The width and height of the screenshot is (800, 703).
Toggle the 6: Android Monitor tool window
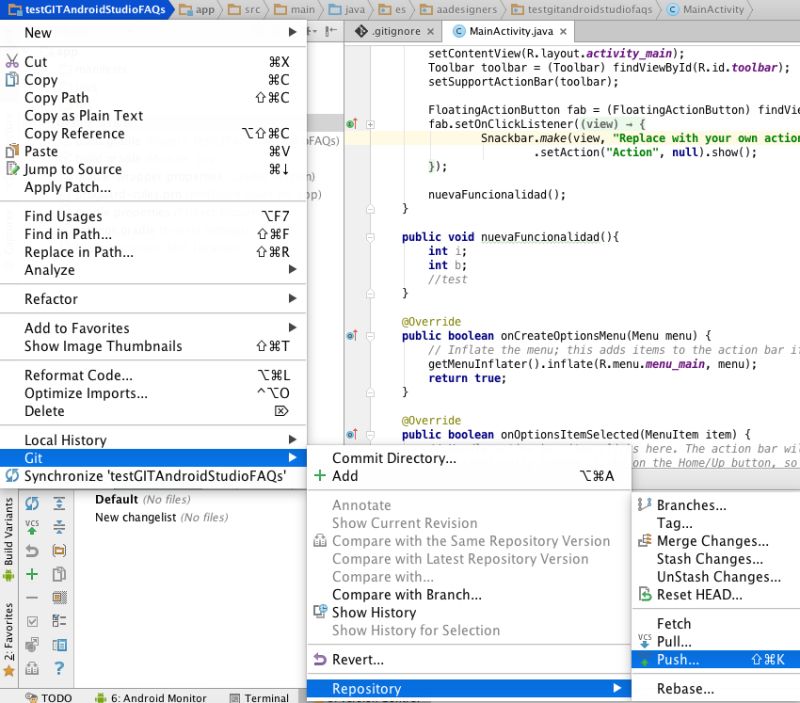coord(151,697)
